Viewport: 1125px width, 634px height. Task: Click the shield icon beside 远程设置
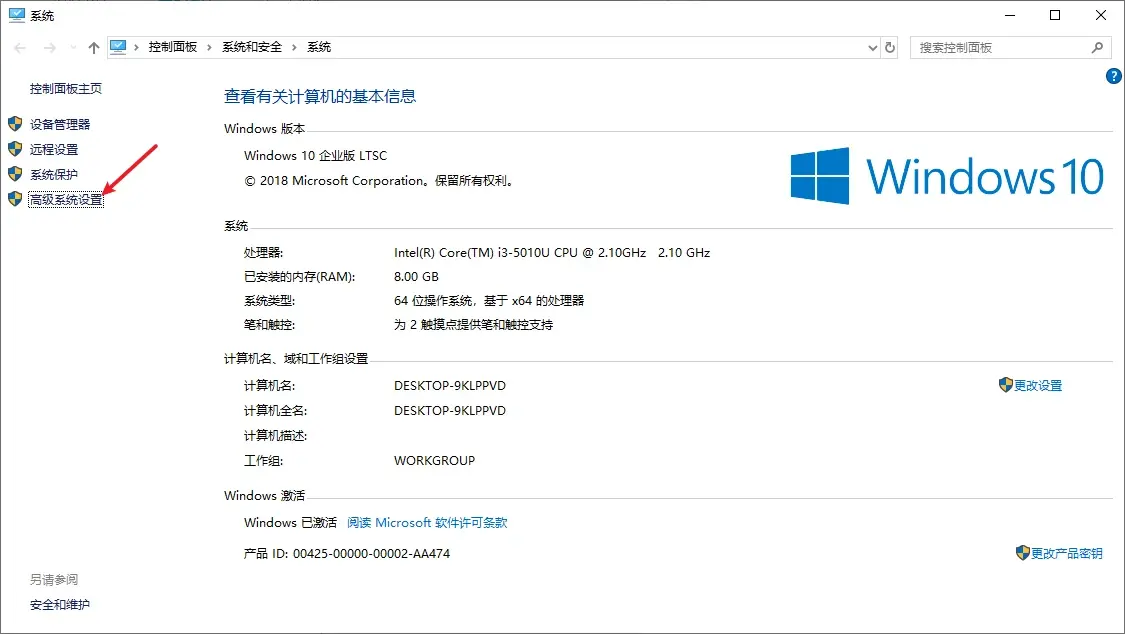tap(15, 149)
